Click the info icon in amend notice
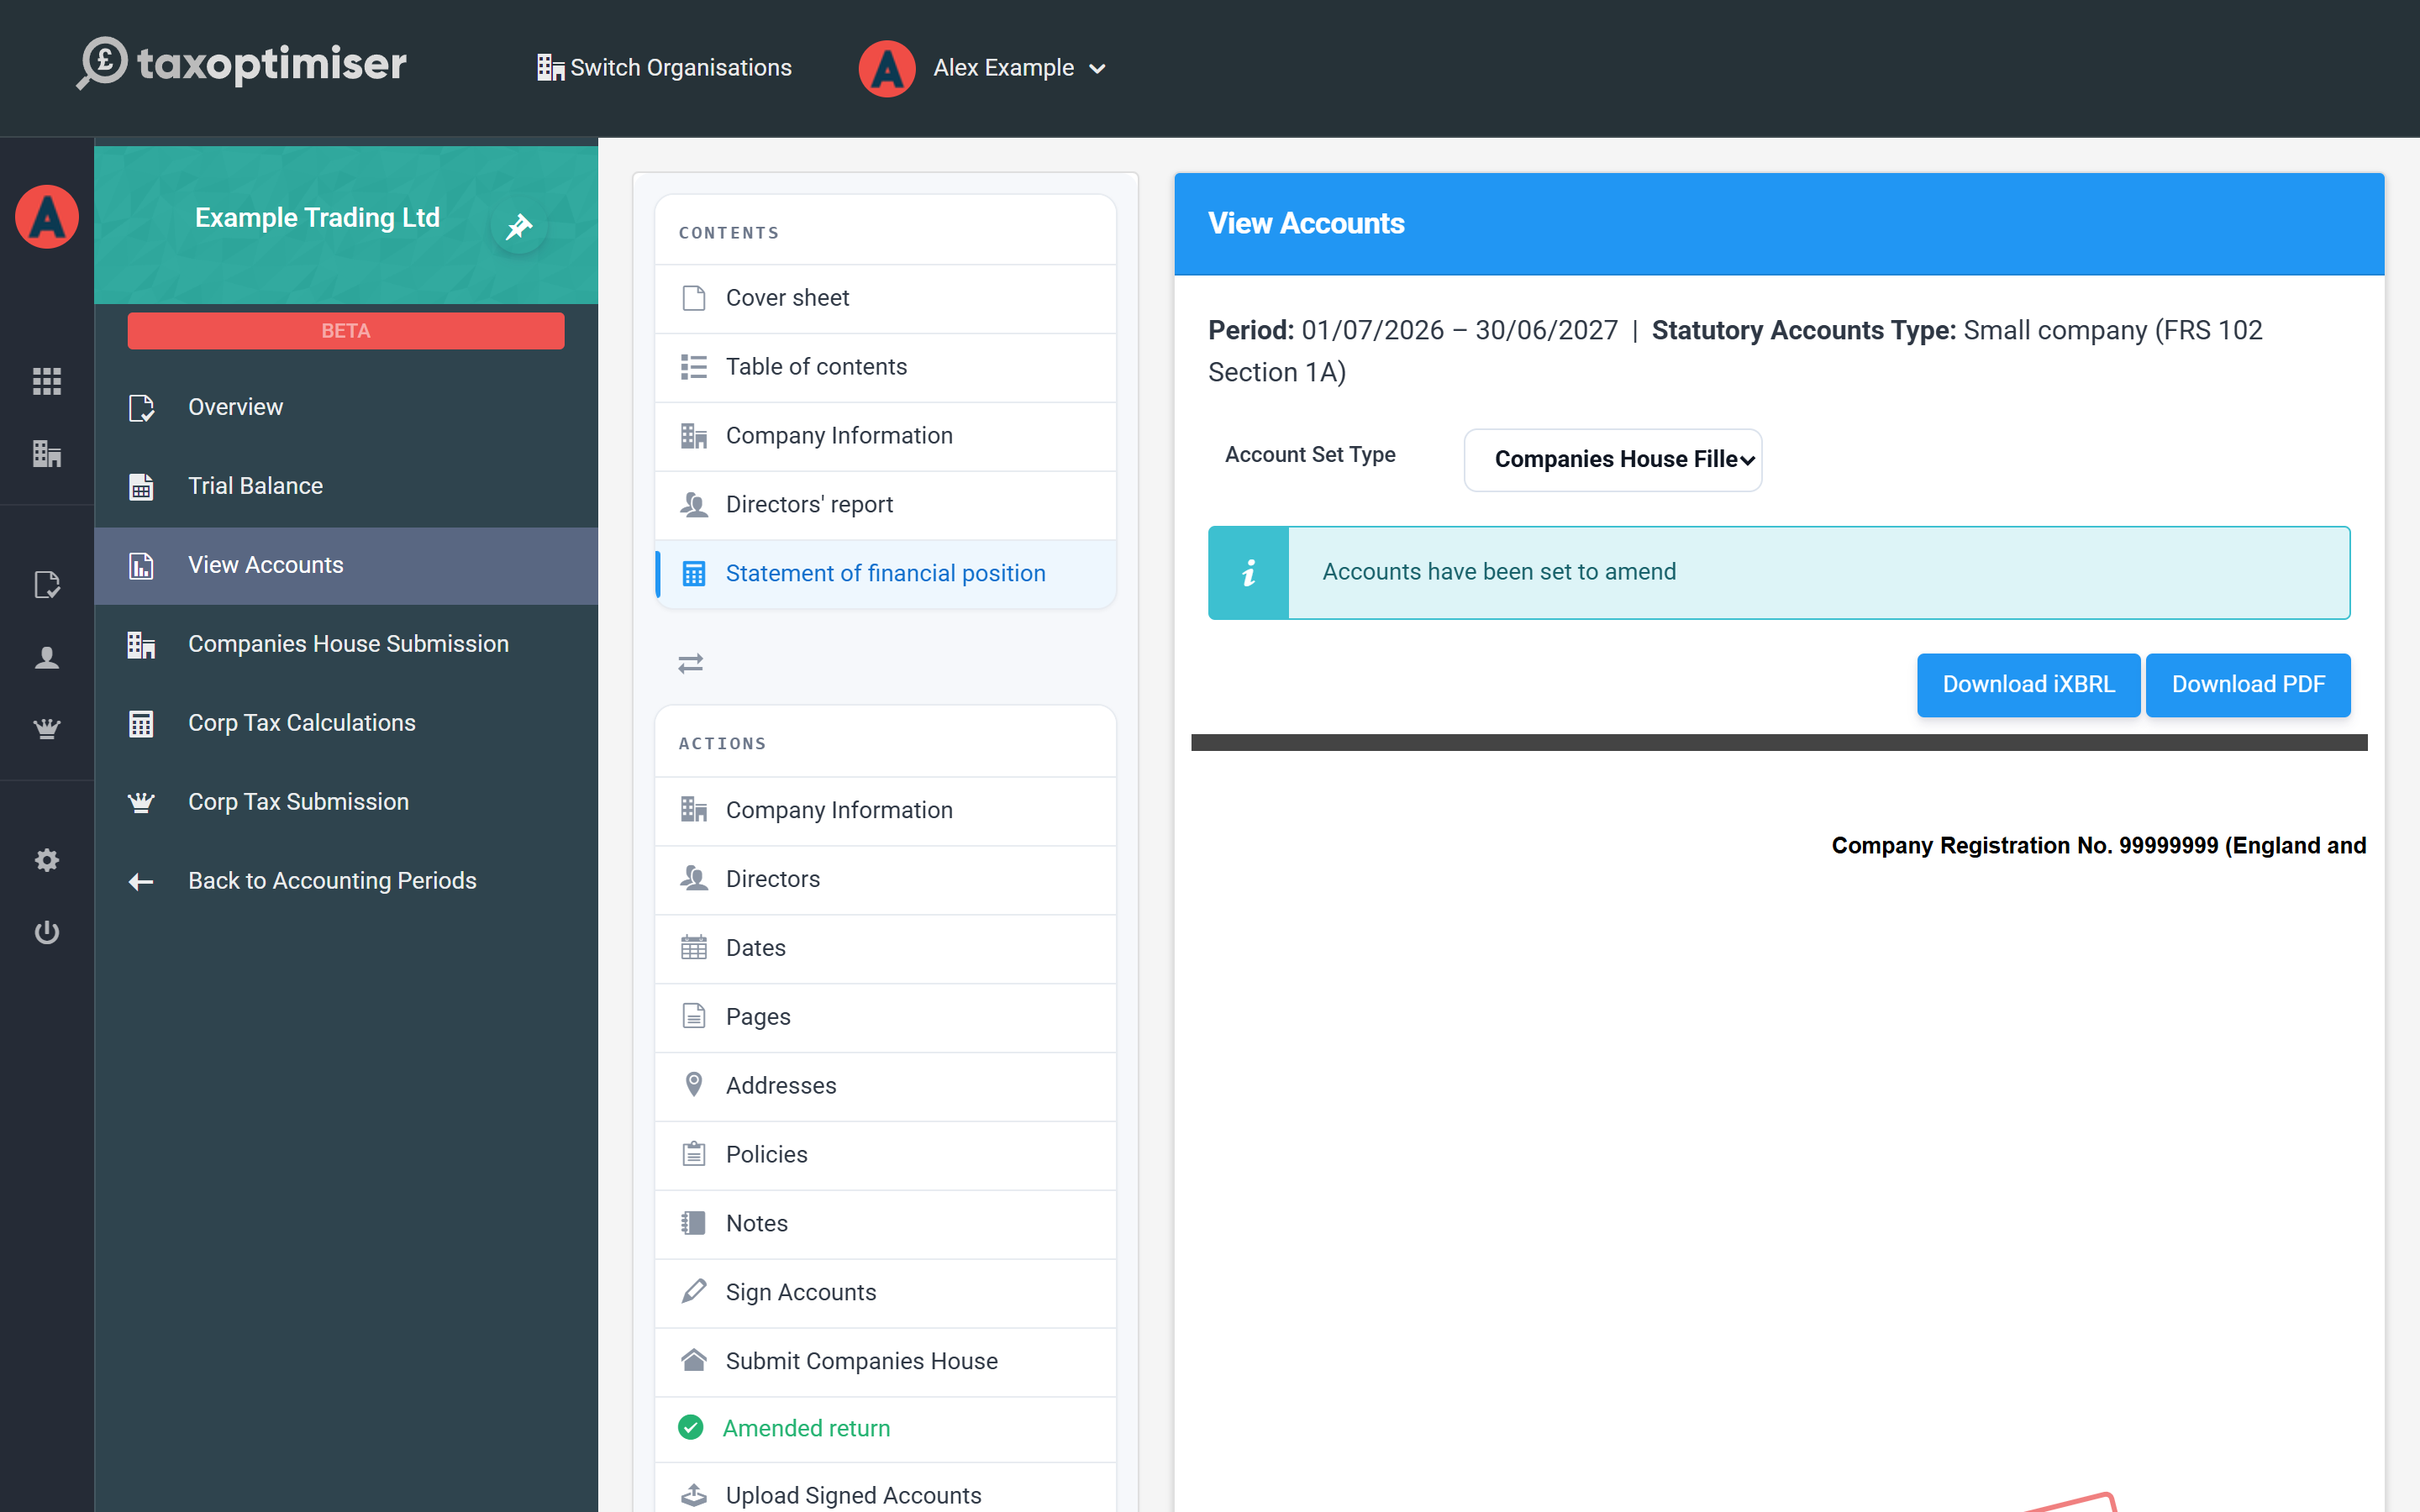Screen dimensions: 2420x1512 1249,573
